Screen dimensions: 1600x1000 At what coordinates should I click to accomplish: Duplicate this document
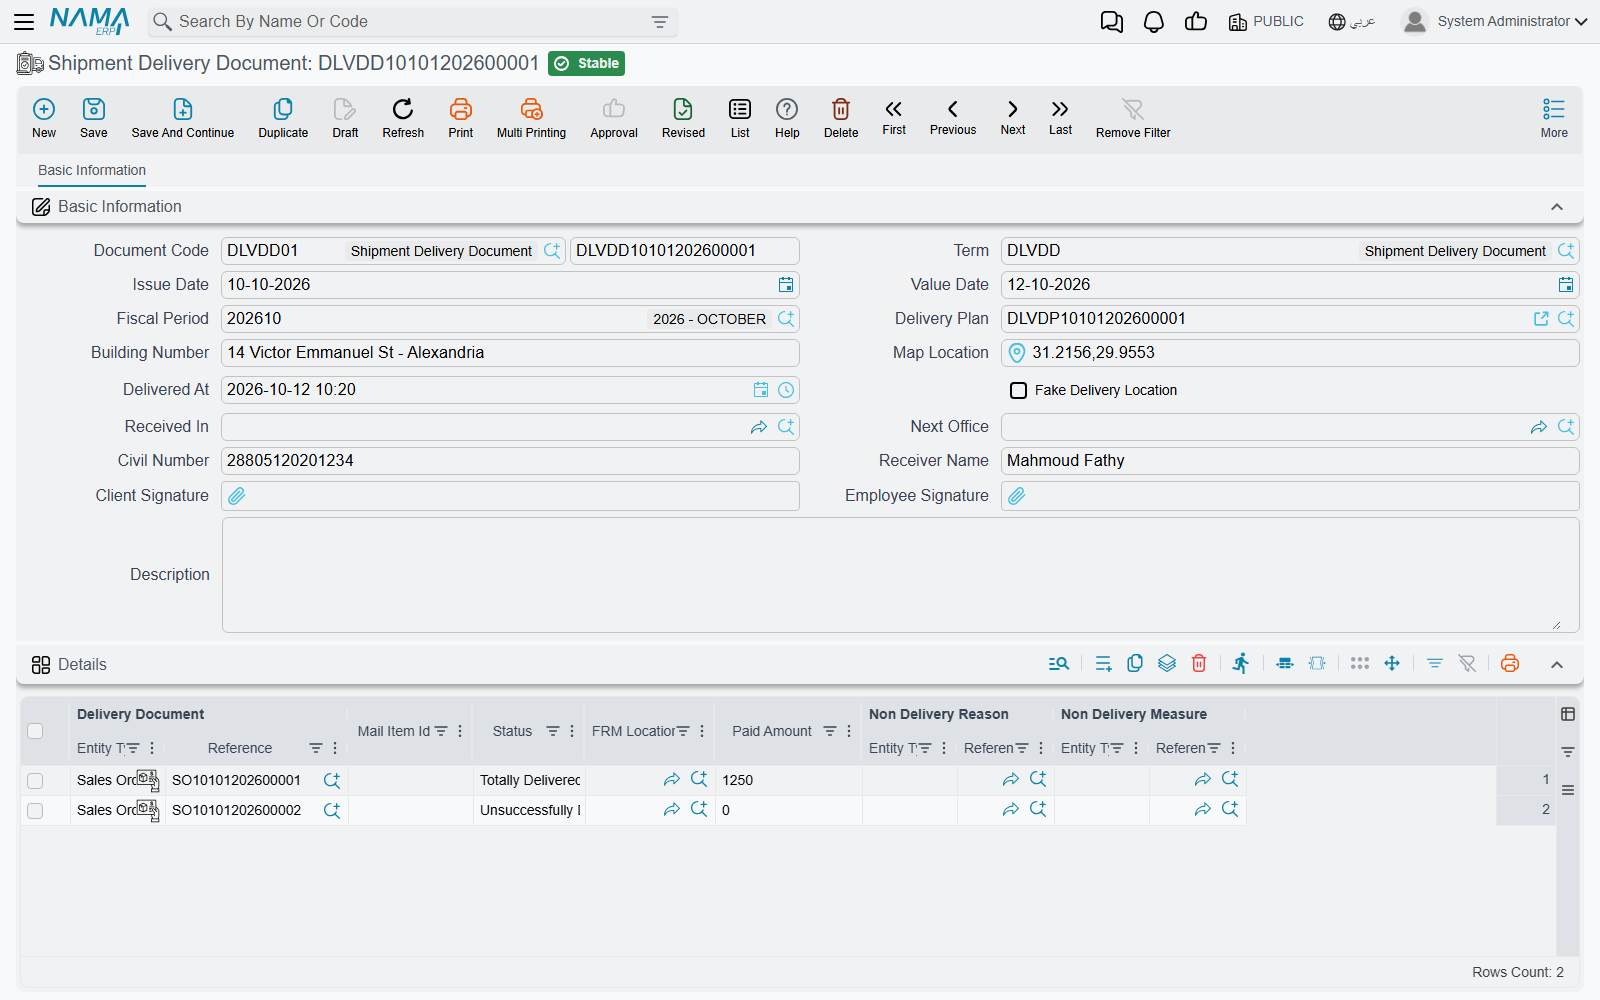coord(283,118)
